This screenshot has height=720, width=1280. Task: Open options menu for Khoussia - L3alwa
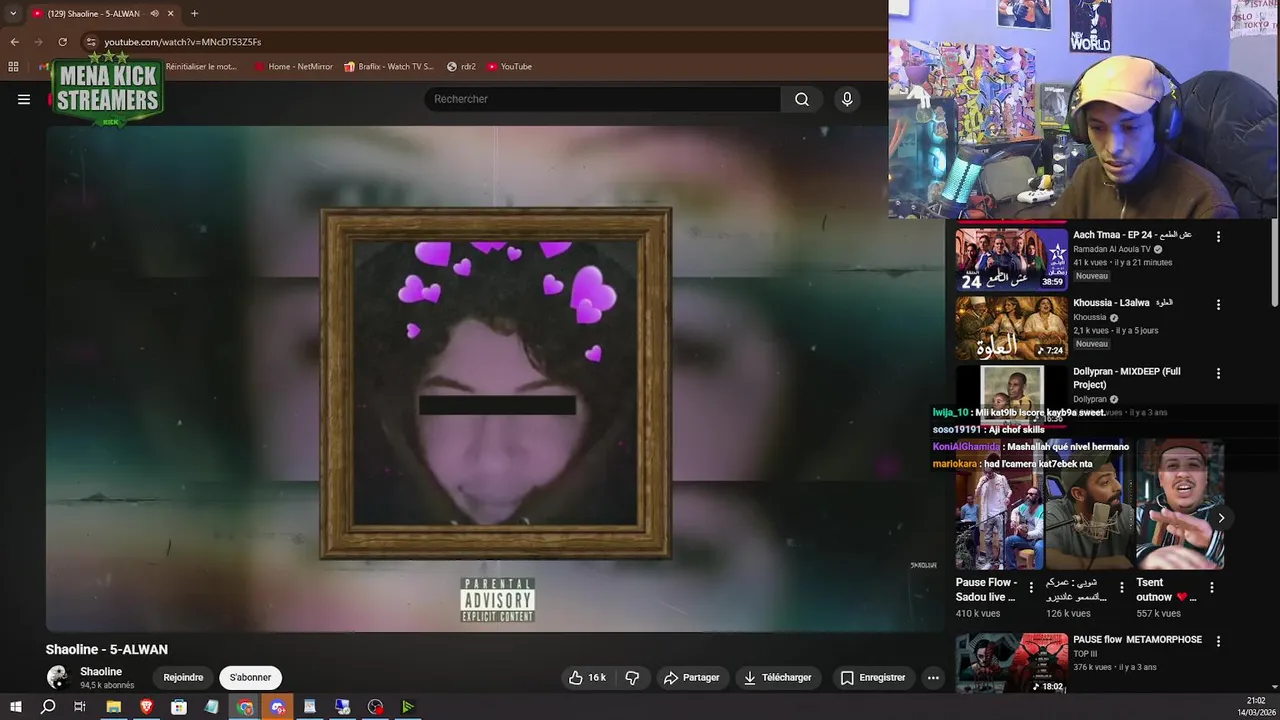tap(1218, 305)
